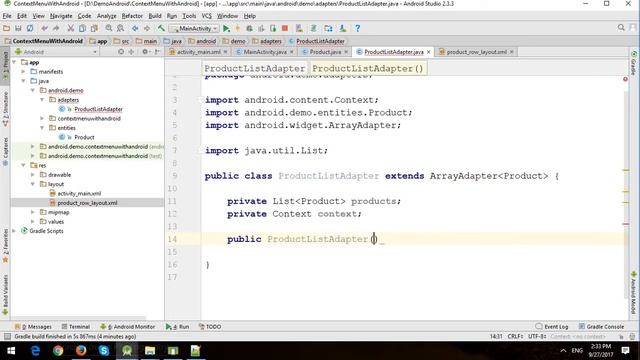Collapse the java folder

(24, 81)
